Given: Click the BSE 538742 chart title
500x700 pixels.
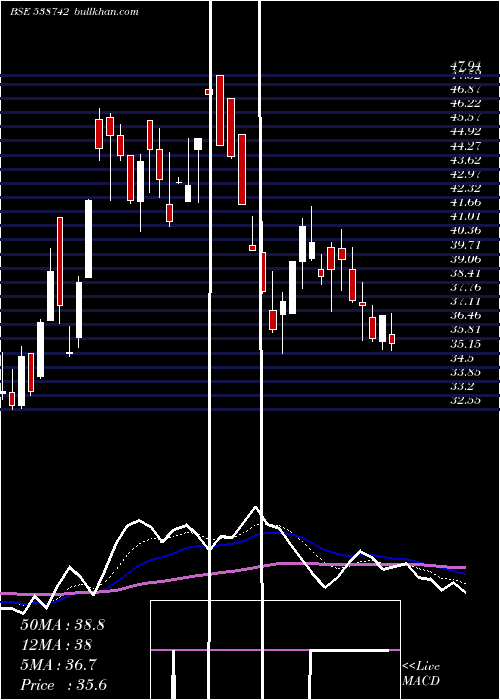Looking at the screenshot, I should coord(39,12).
